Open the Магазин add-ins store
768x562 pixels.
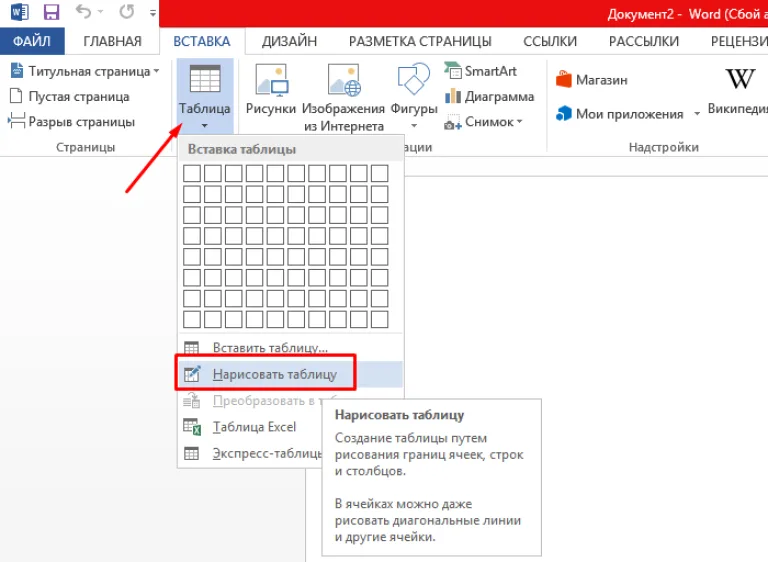click(591, 79)
